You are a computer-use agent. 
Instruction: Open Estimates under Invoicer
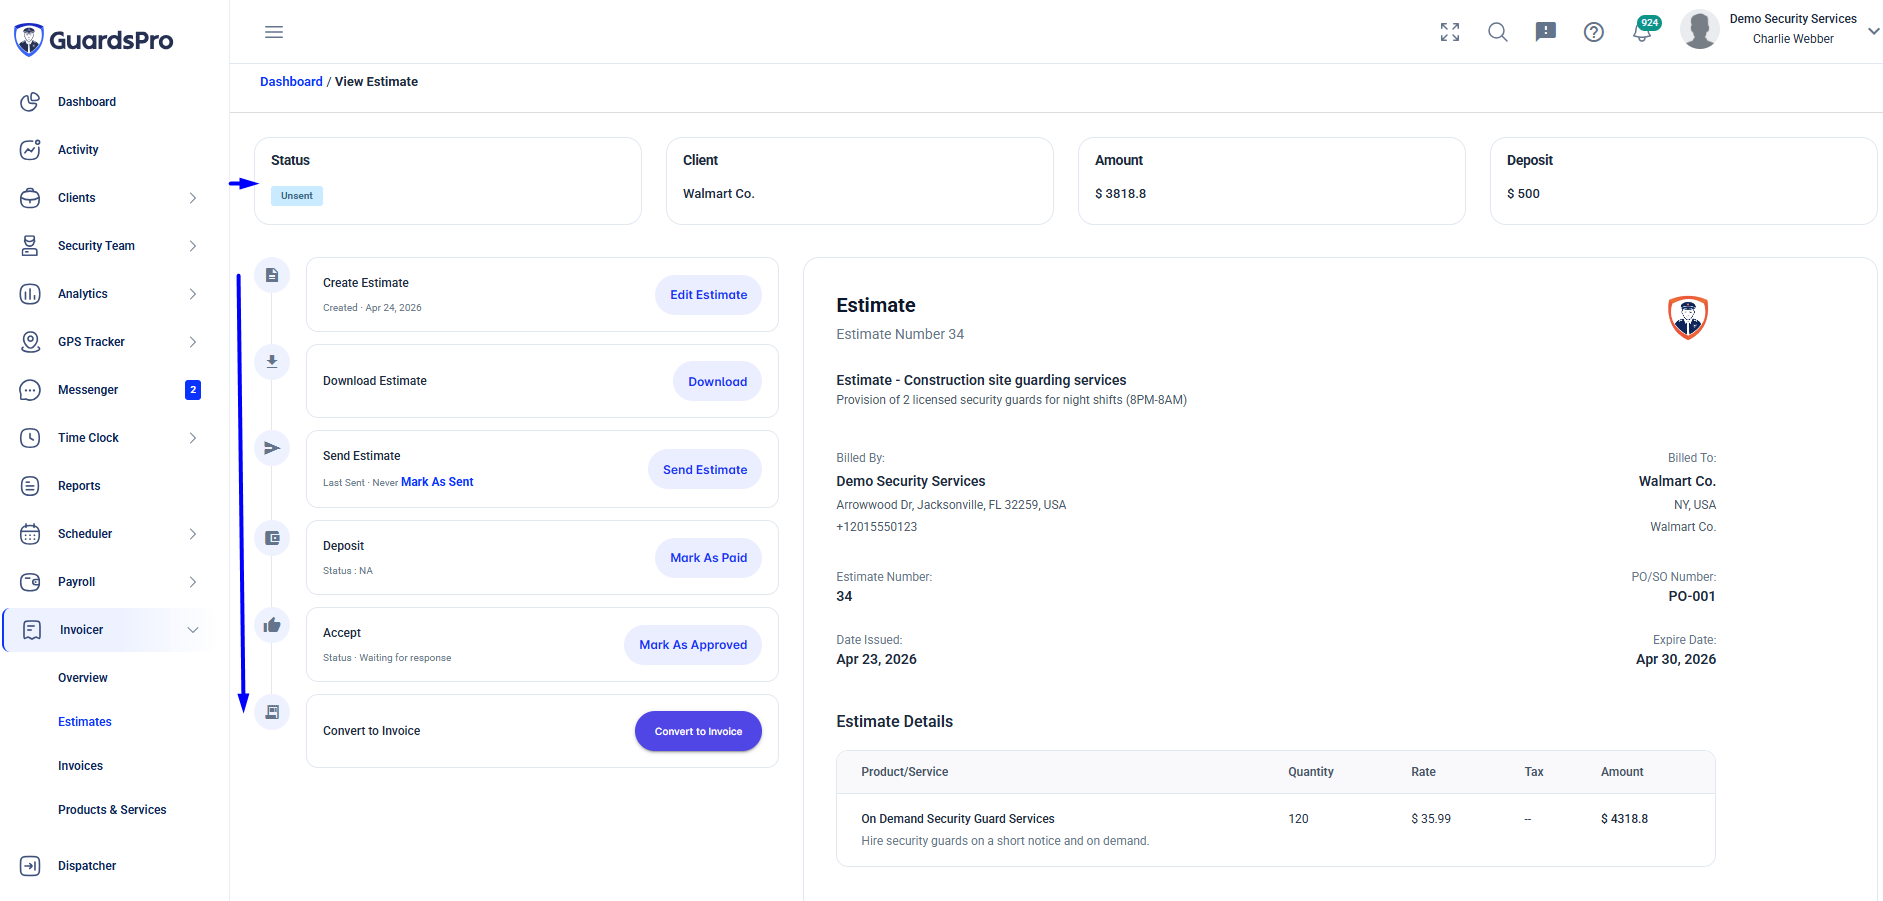tap(85, 722)
